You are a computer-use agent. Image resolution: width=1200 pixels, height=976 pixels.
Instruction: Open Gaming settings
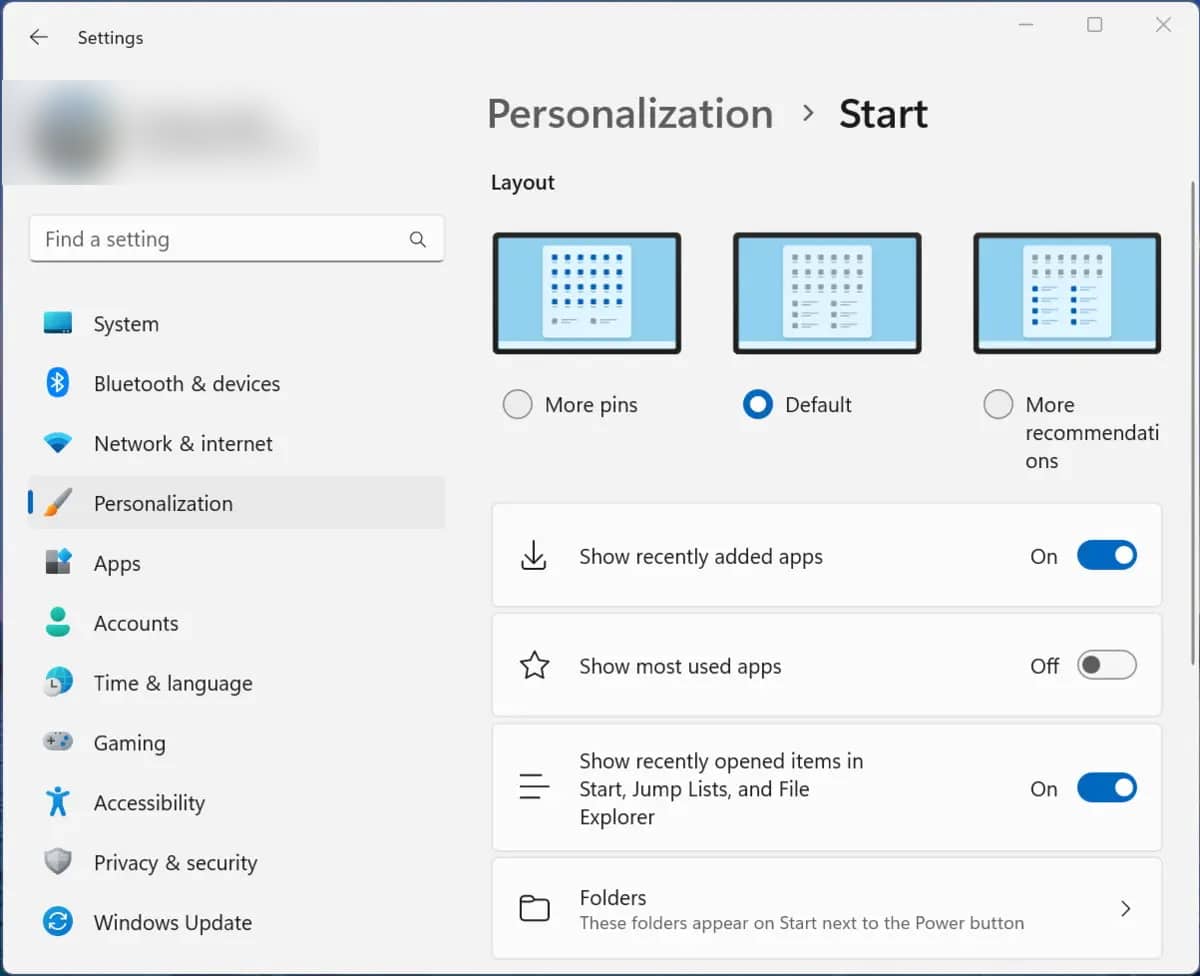130,743
